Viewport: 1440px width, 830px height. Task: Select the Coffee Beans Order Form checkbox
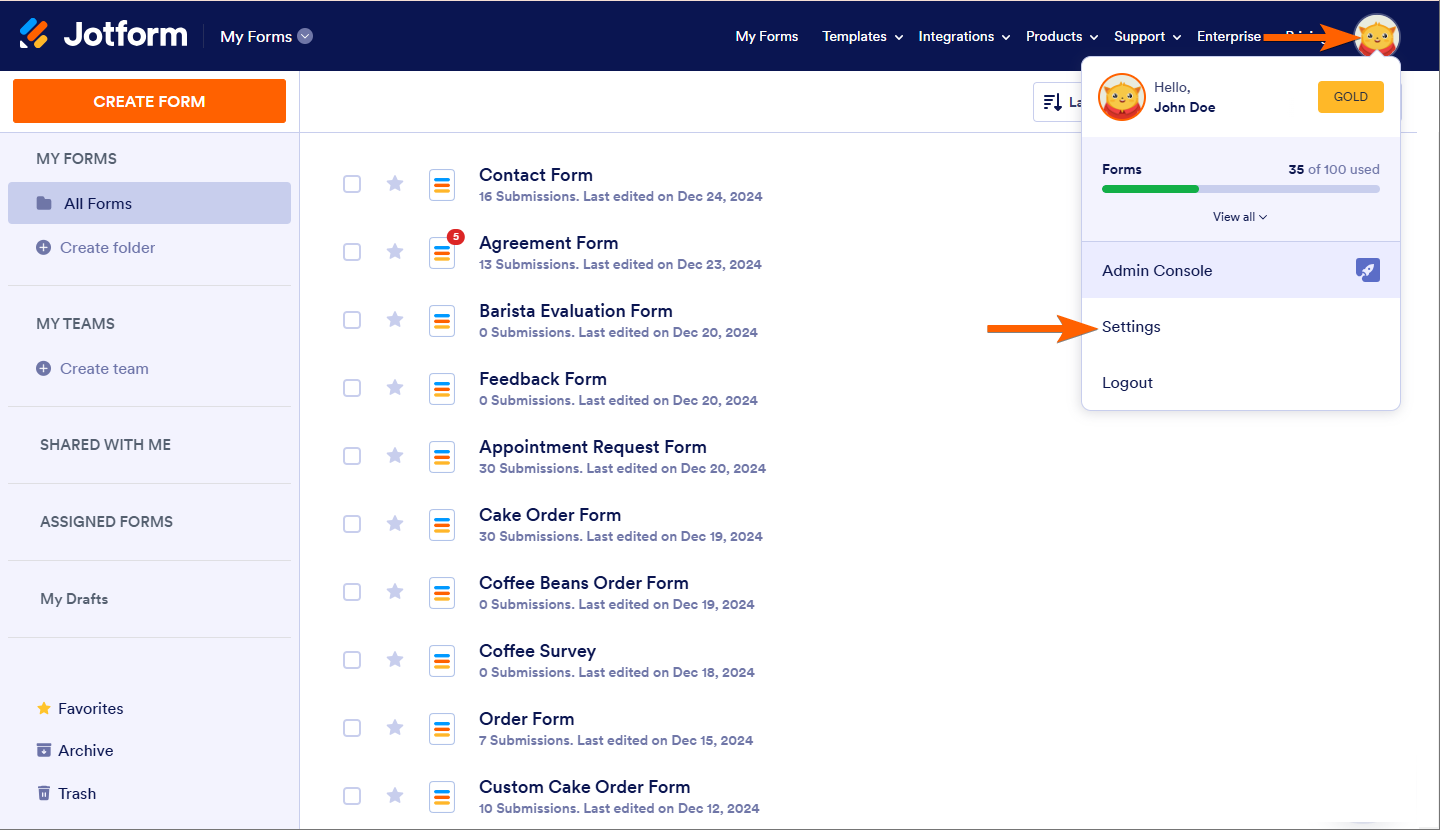click(352, 592)
